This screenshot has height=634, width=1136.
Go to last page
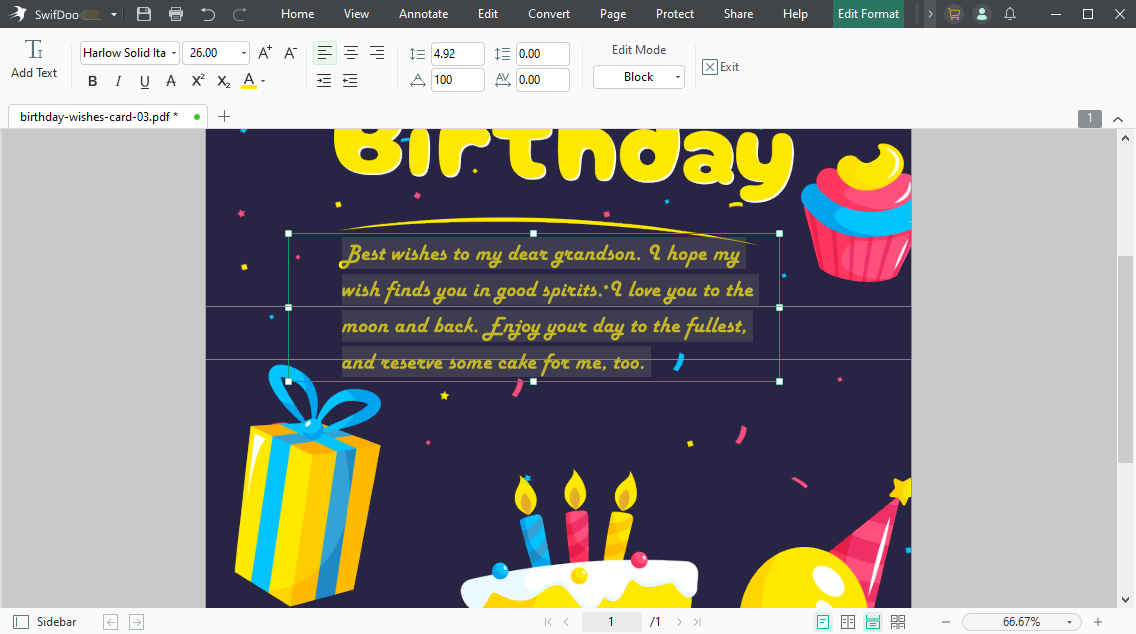697,622
